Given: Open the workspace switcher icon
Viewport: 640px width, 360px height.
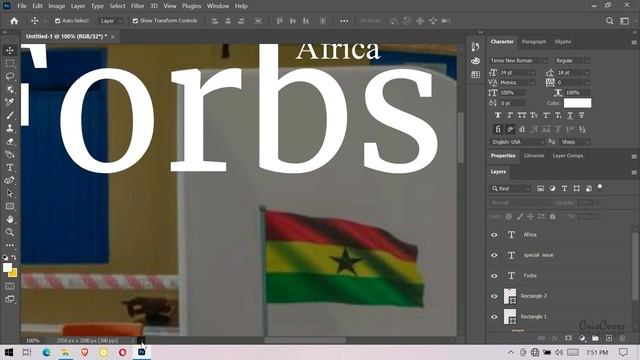Looking at the screenshot, I should pyautogui.click(x=624, y=21).
